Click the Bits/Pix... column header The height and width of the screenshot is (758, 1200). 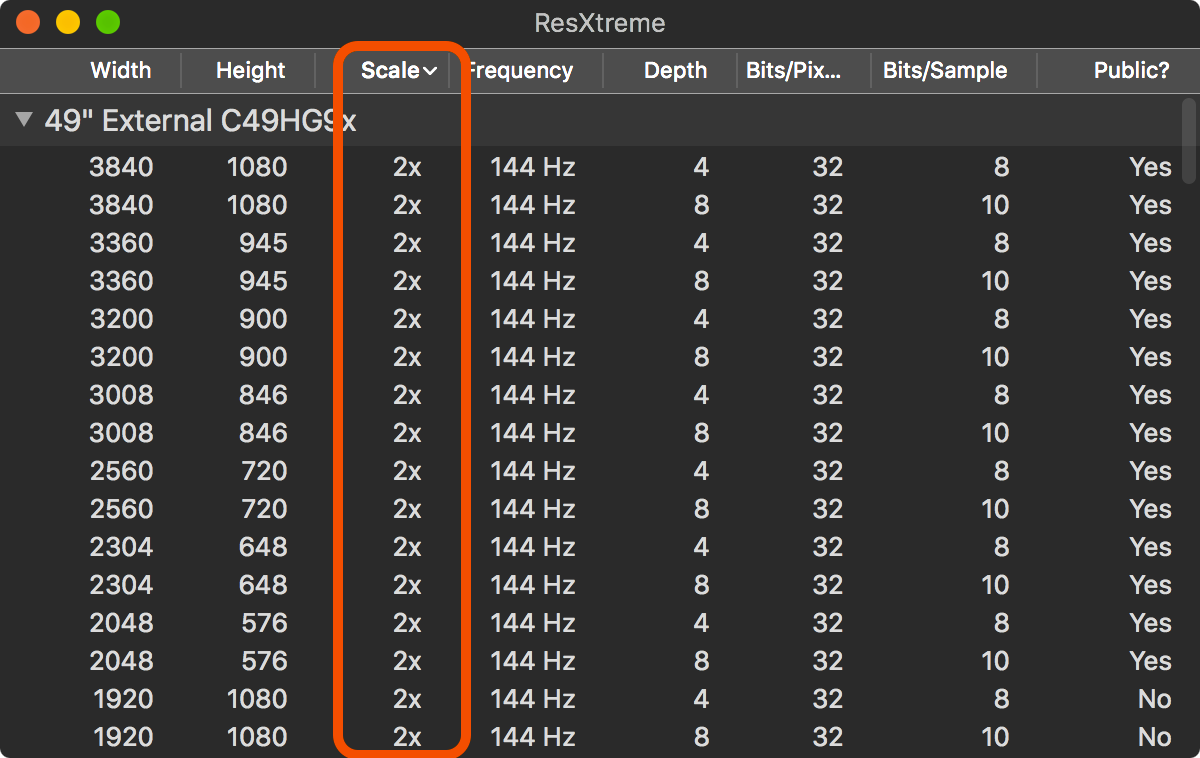(x=793, y=71)
